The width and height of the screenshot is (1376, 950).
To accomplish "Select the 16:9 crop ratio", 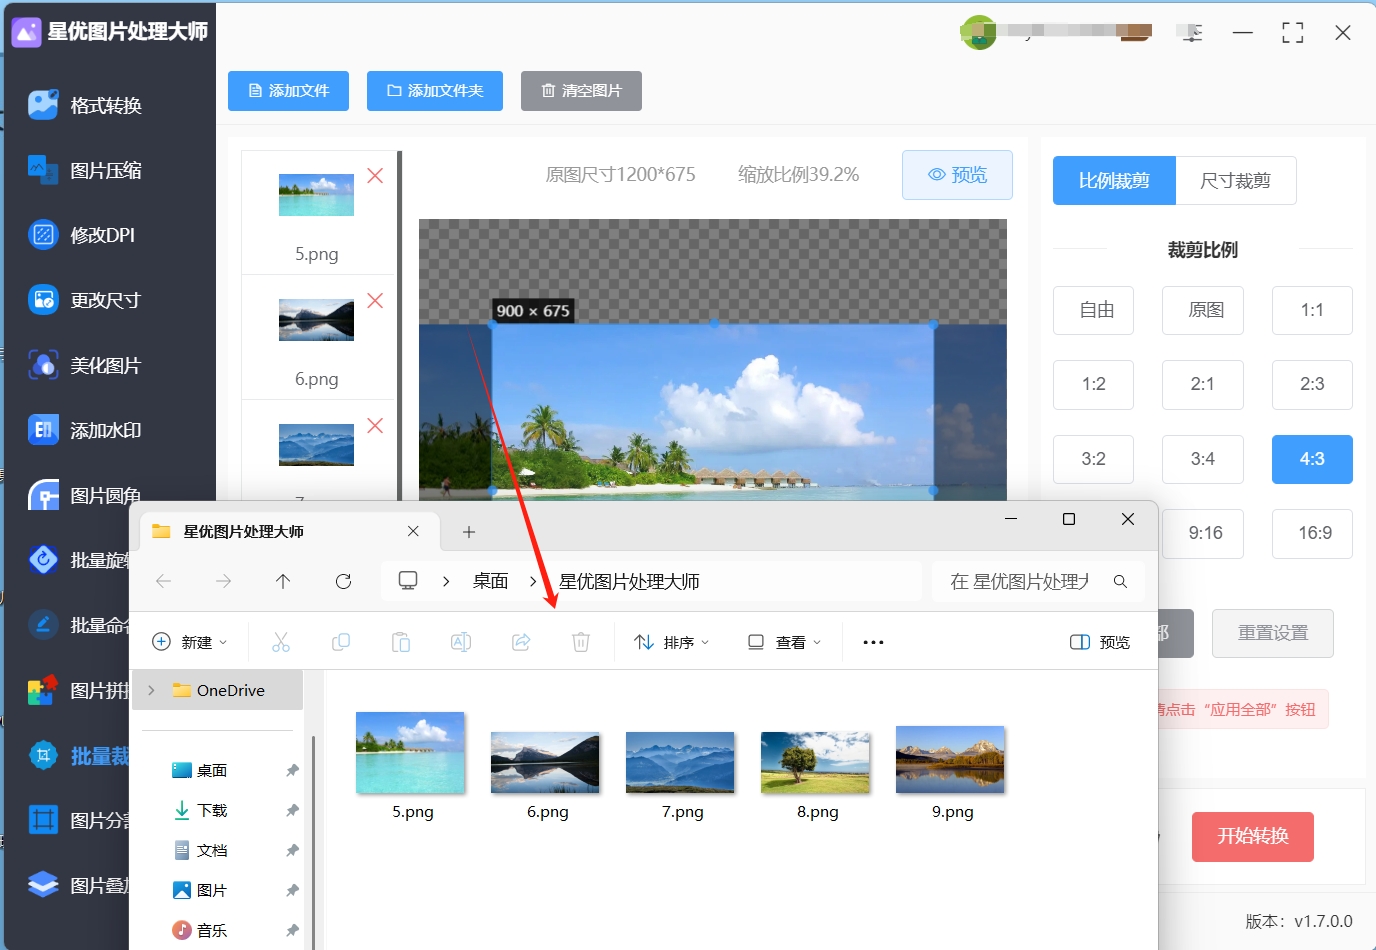I will coord(1312,534).
